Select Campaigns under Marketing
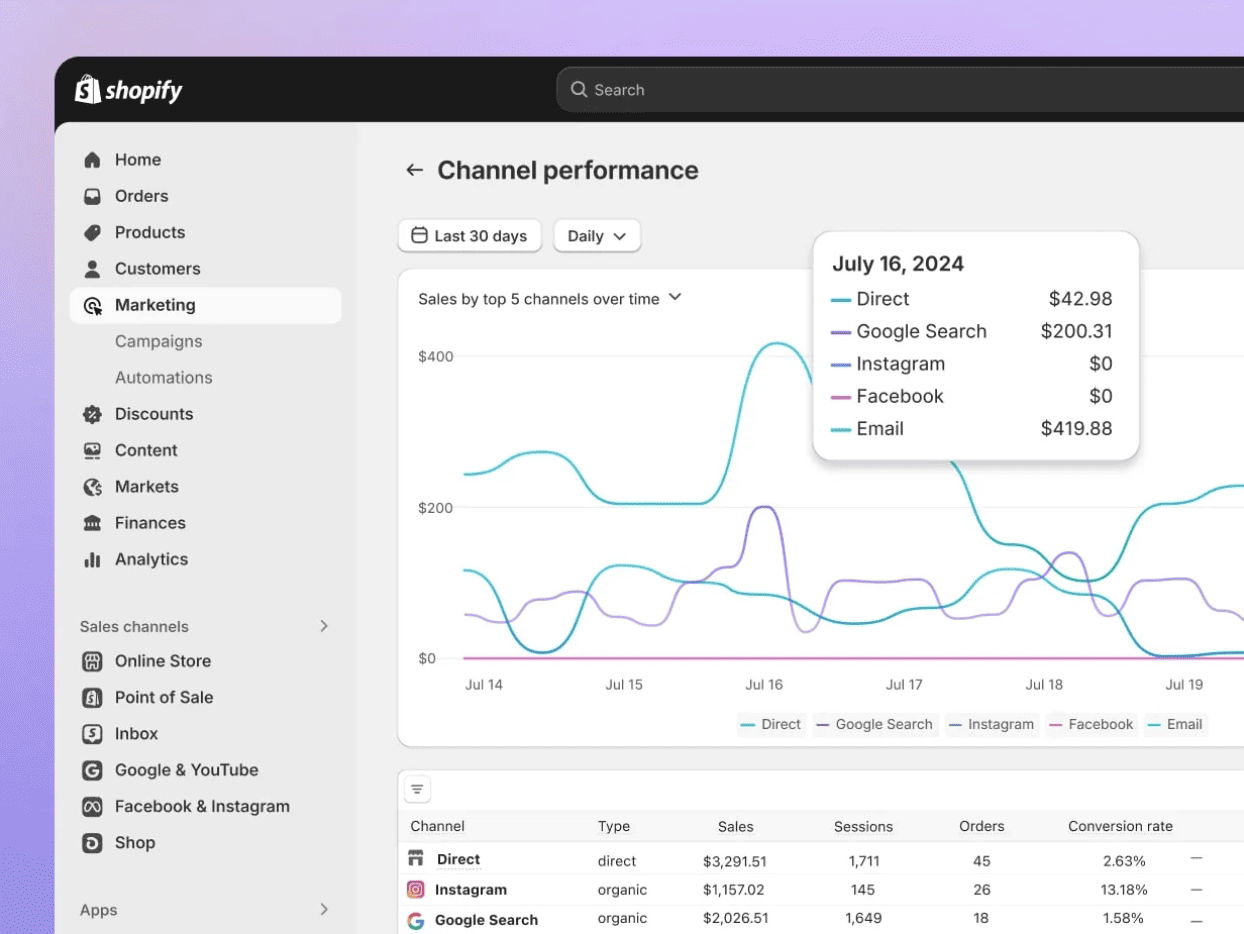This screenshot has width=1244, height=934. (x=158, y=341)
